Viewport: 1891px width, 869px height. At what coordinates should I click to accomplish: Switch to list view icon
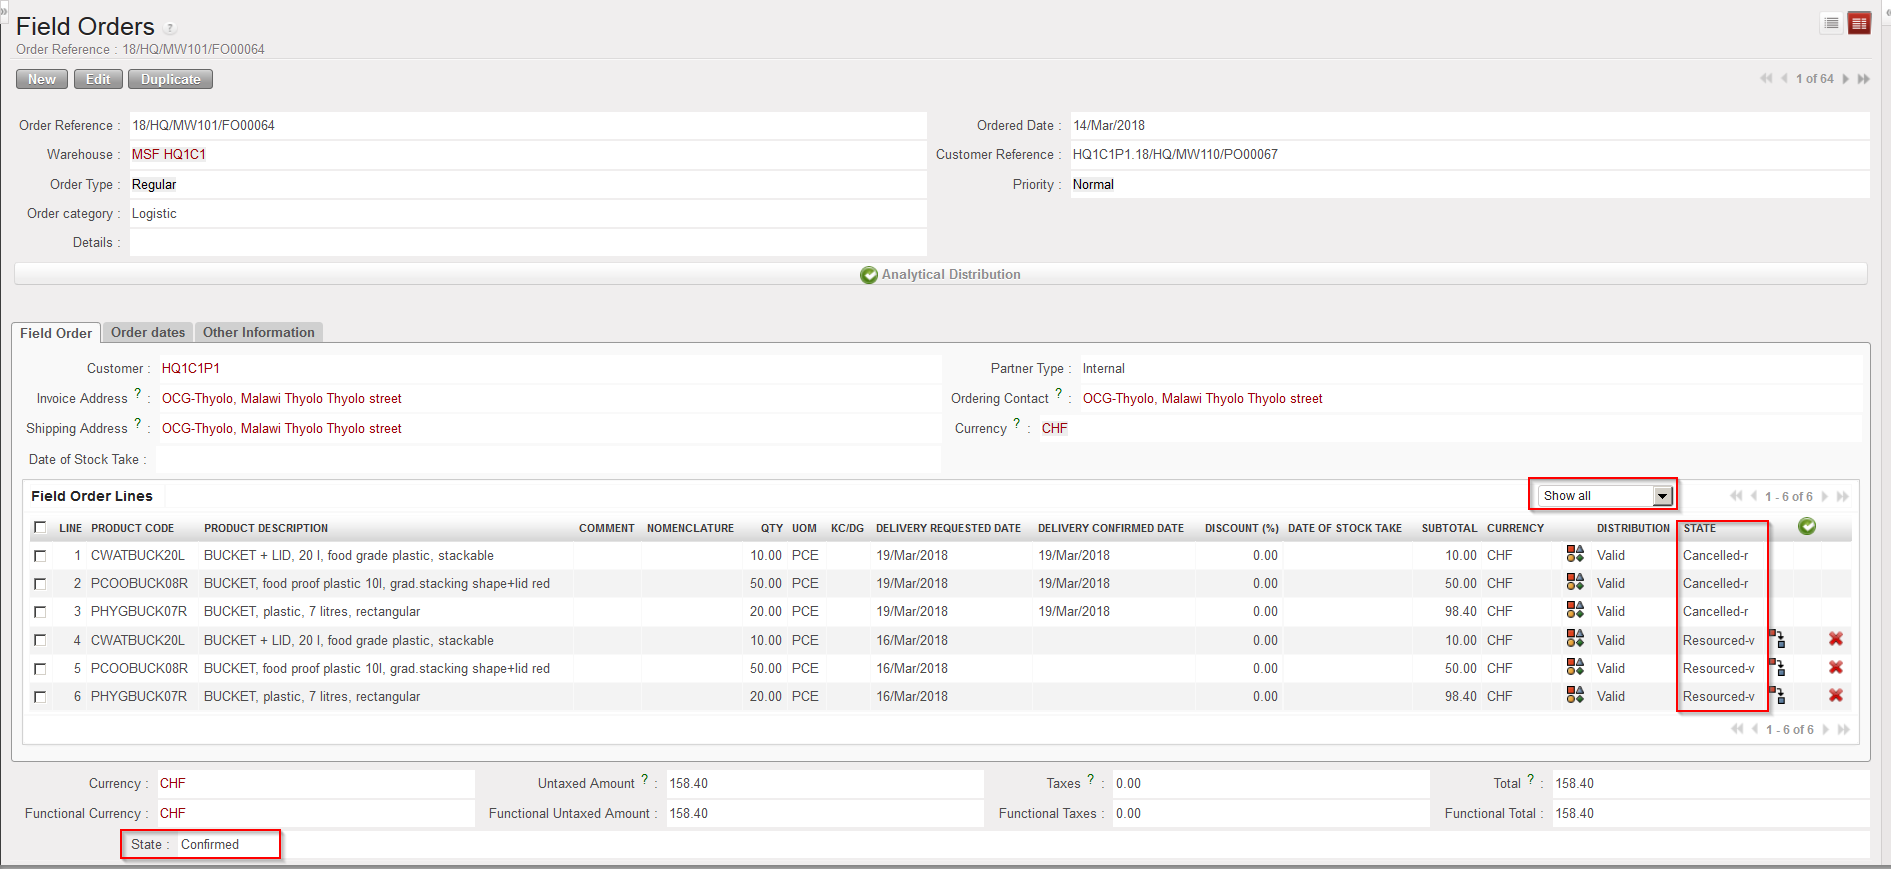point(1831,23)
